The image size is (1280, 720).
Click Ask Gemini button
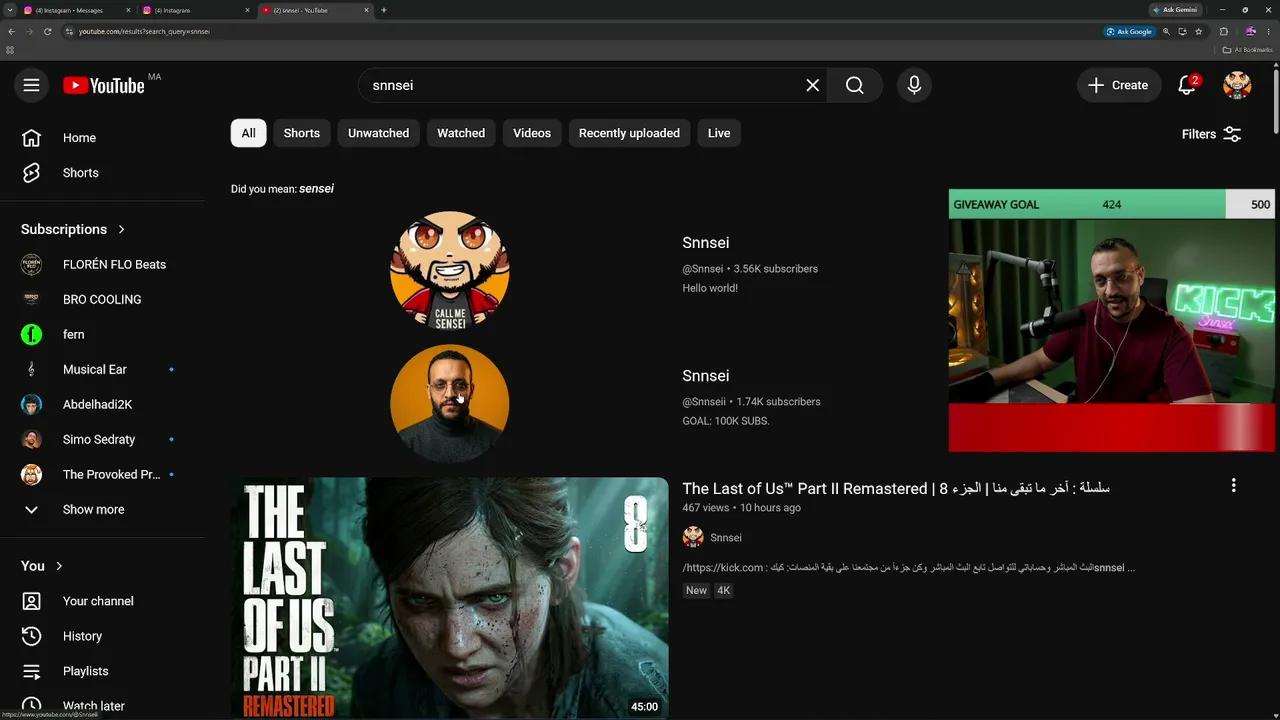[x=1175, y=10]
